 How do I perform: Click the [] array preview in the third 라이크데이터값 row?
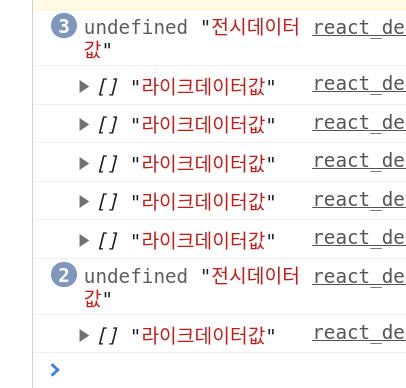click(108, 163)
